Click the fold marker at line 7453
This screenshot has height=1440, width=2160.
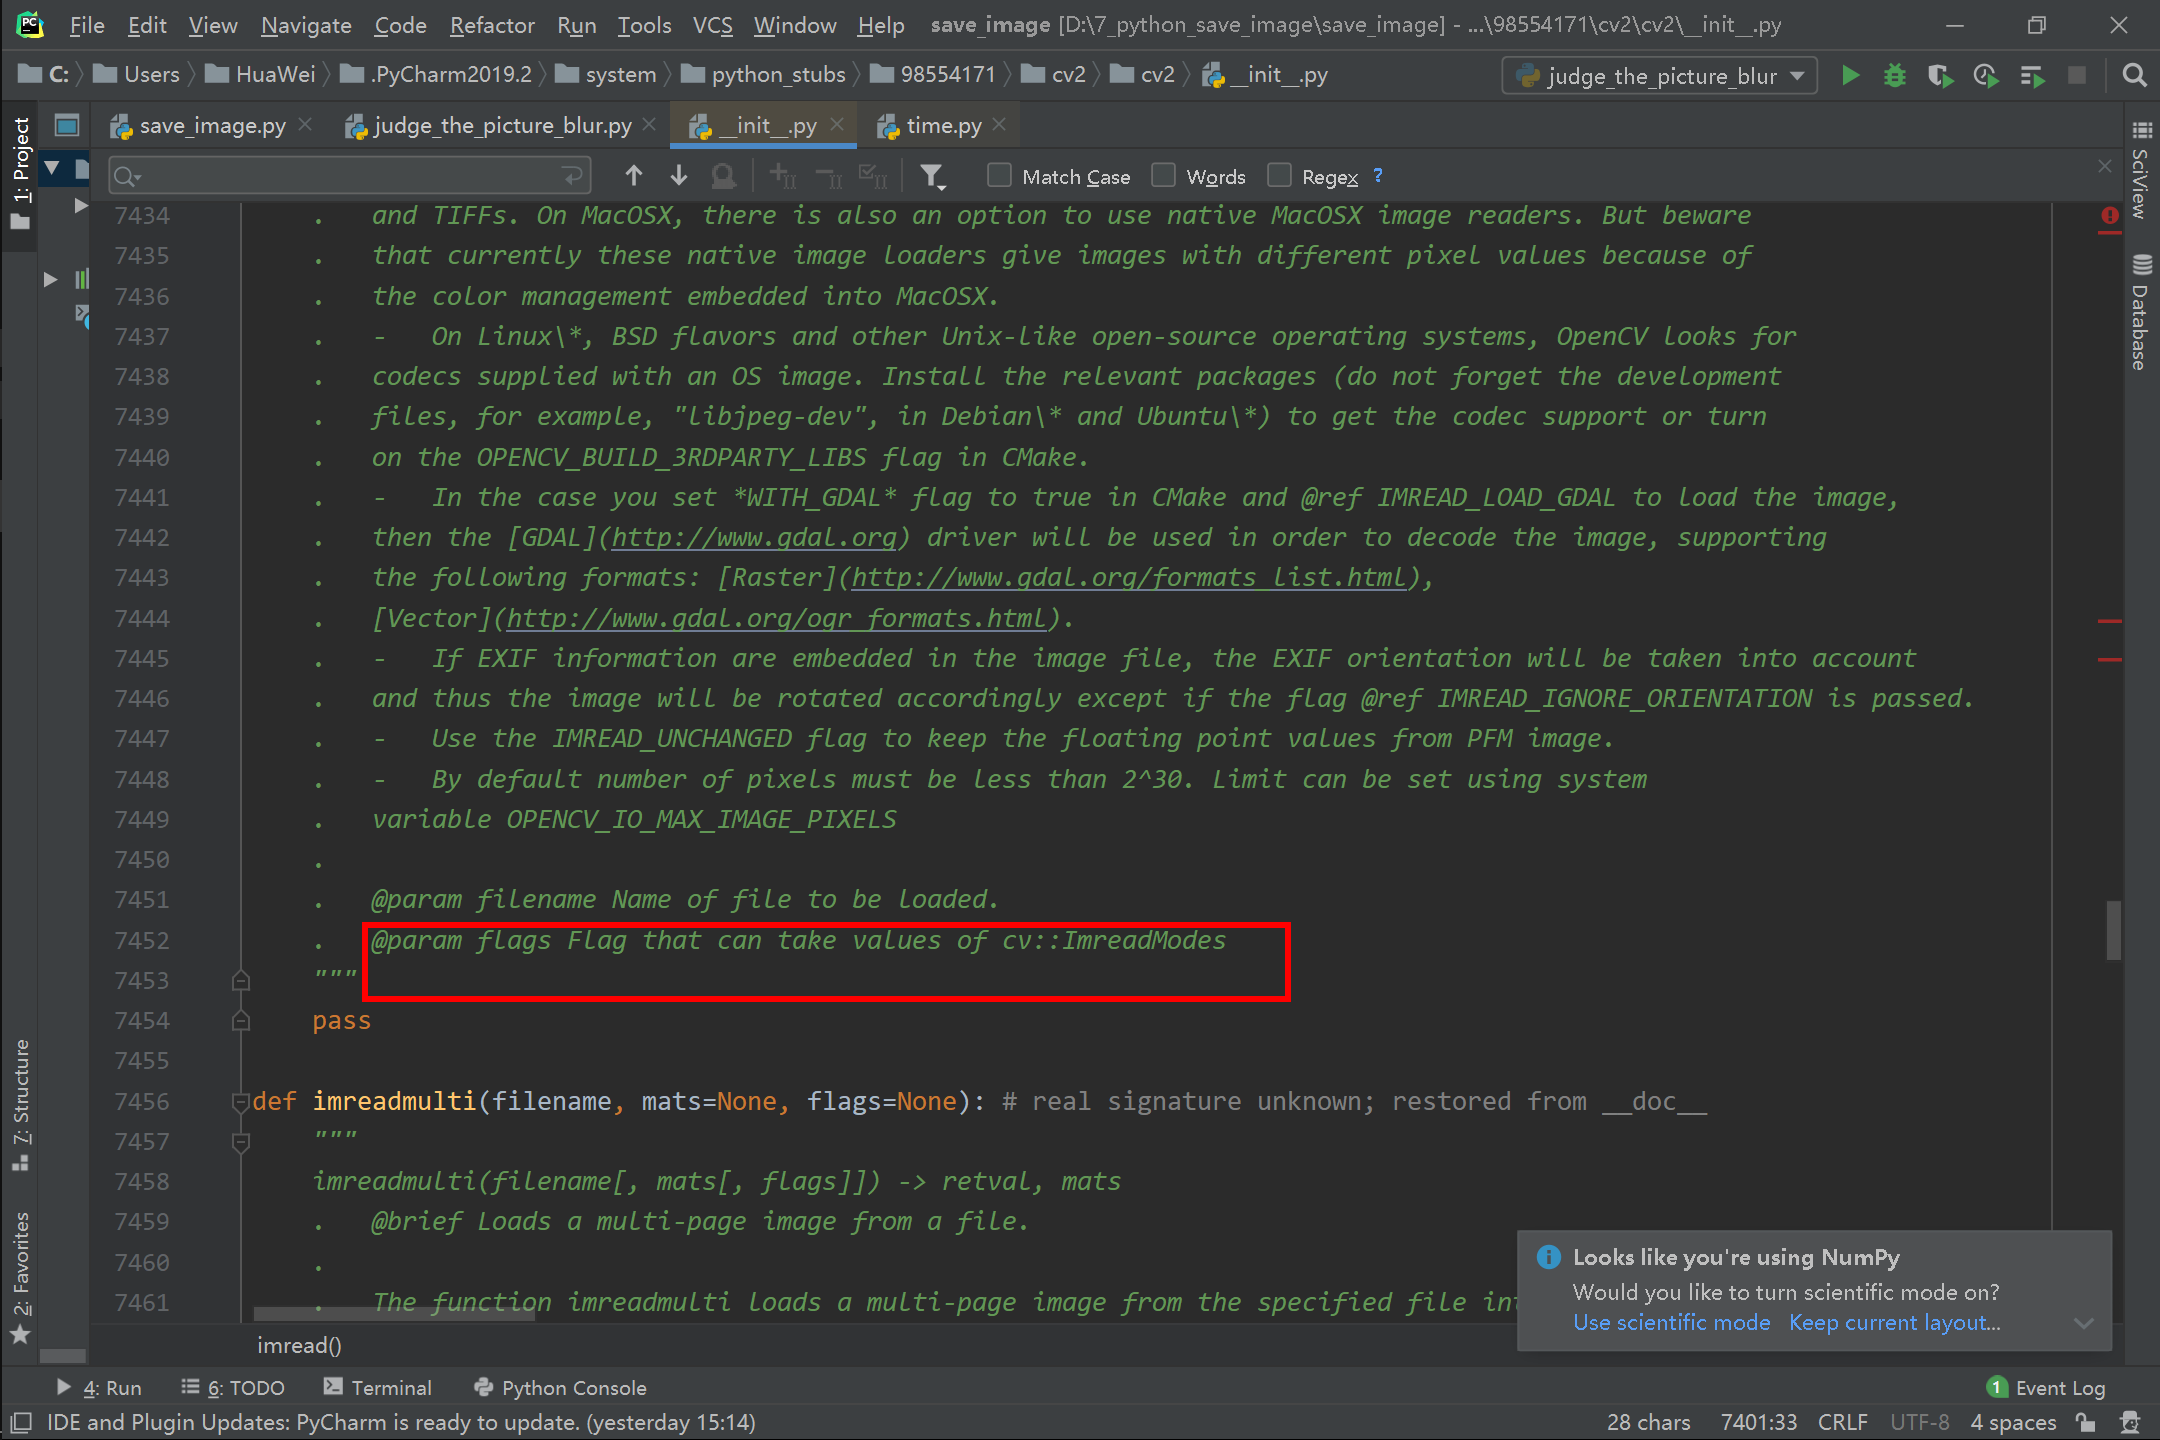click(241, 981)
